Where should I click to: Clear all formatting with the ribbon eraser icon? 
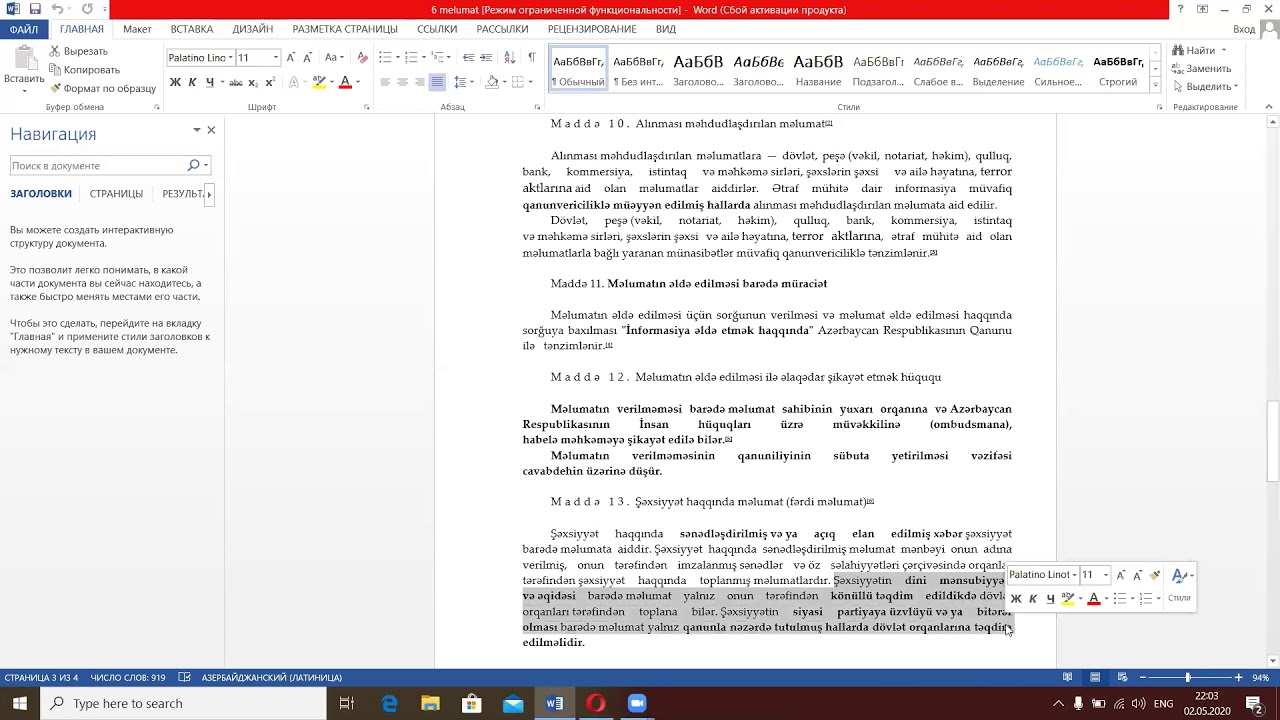[x=362, y=58]
